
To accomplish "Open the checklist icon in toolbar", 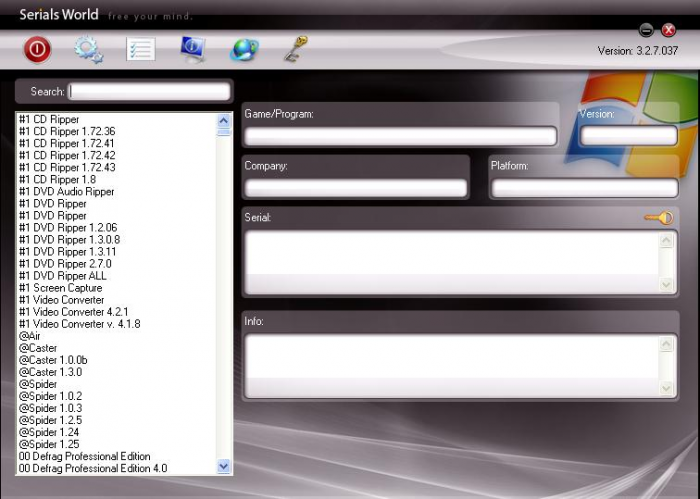I will 141,49.
